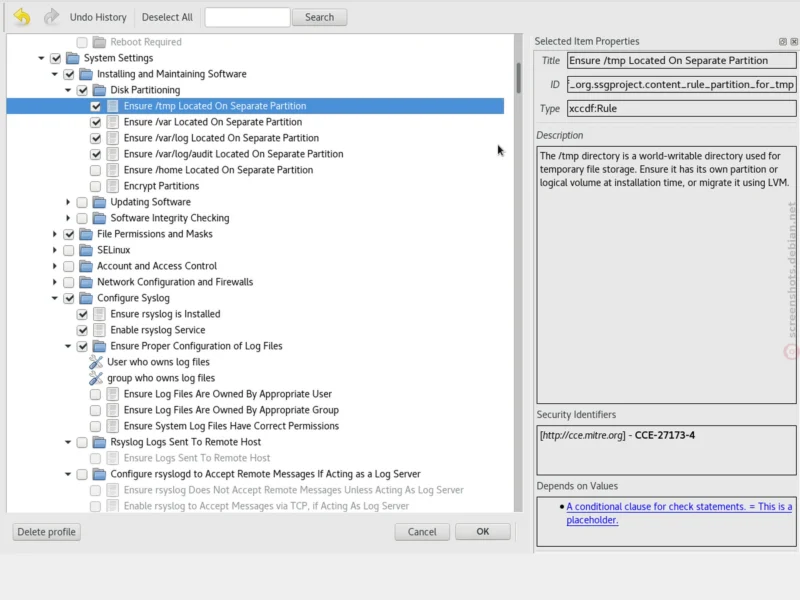Screen dimensions: 800x600
Task: Click the Installing and Maintaining Software folder icon
Action: [x=86, y=74]
